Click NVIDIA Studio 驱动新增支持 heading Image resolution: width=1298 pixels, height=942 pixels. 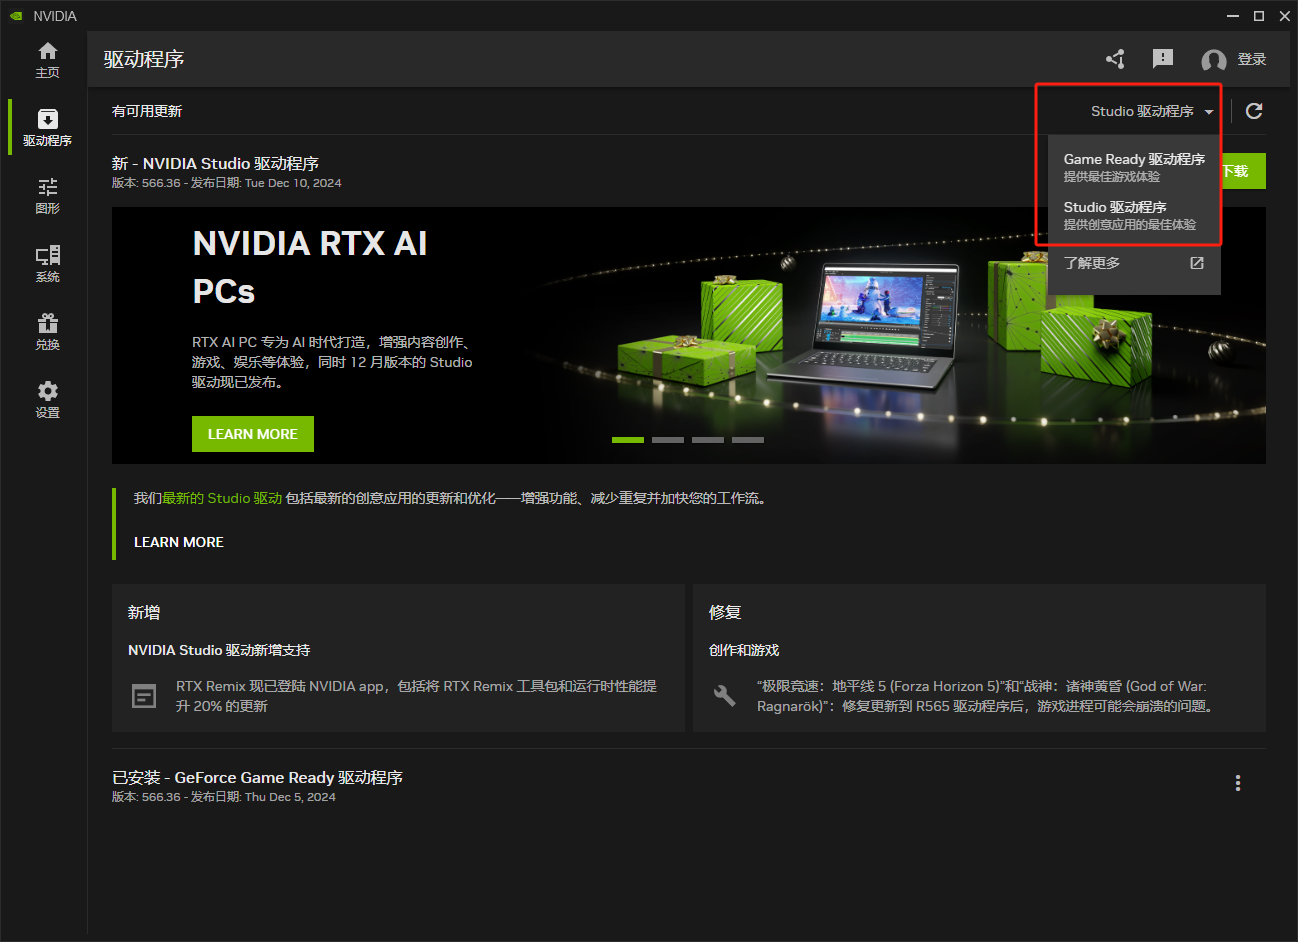click(x=219, y=650)
